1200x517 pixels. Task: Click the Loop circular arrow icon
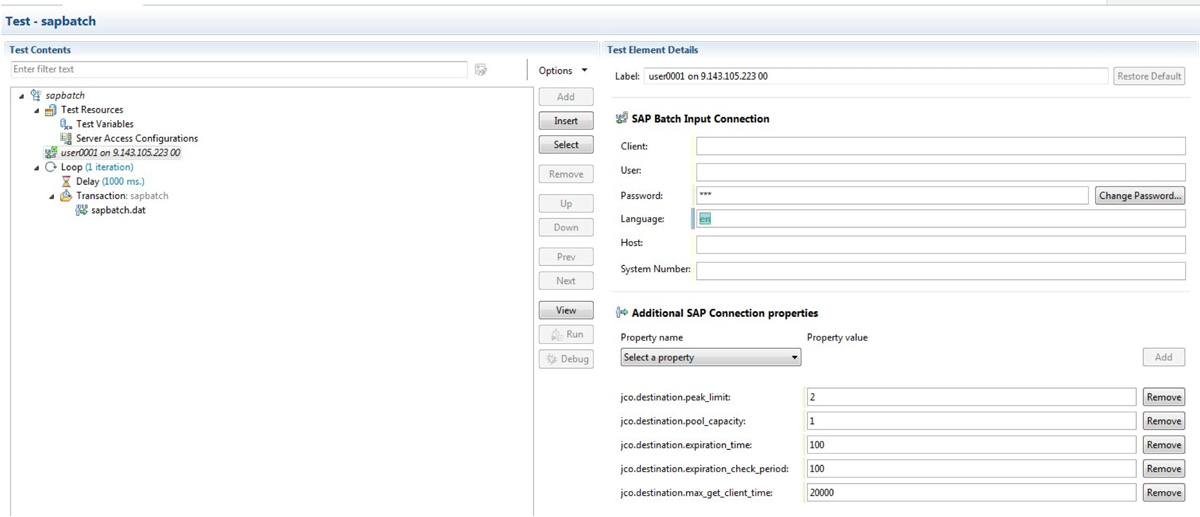[x=50, y=167]
